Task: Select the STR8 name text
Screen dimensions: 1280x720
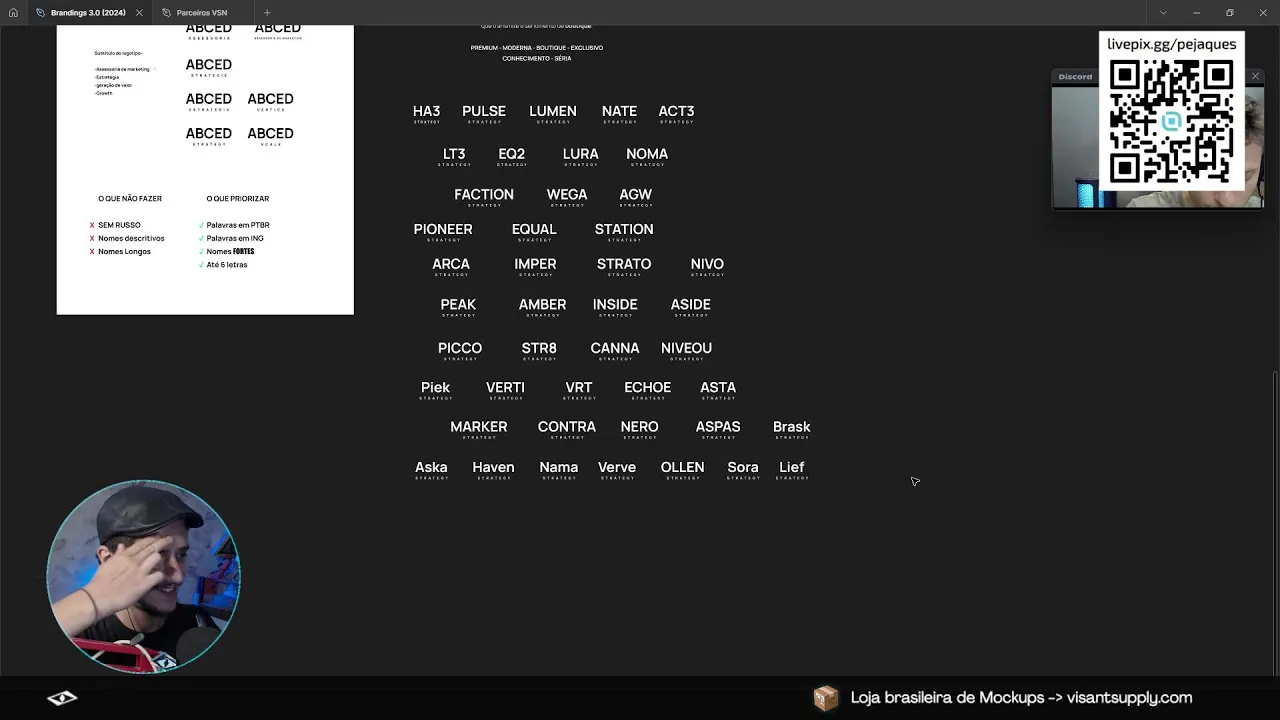Action: (539, 348)
